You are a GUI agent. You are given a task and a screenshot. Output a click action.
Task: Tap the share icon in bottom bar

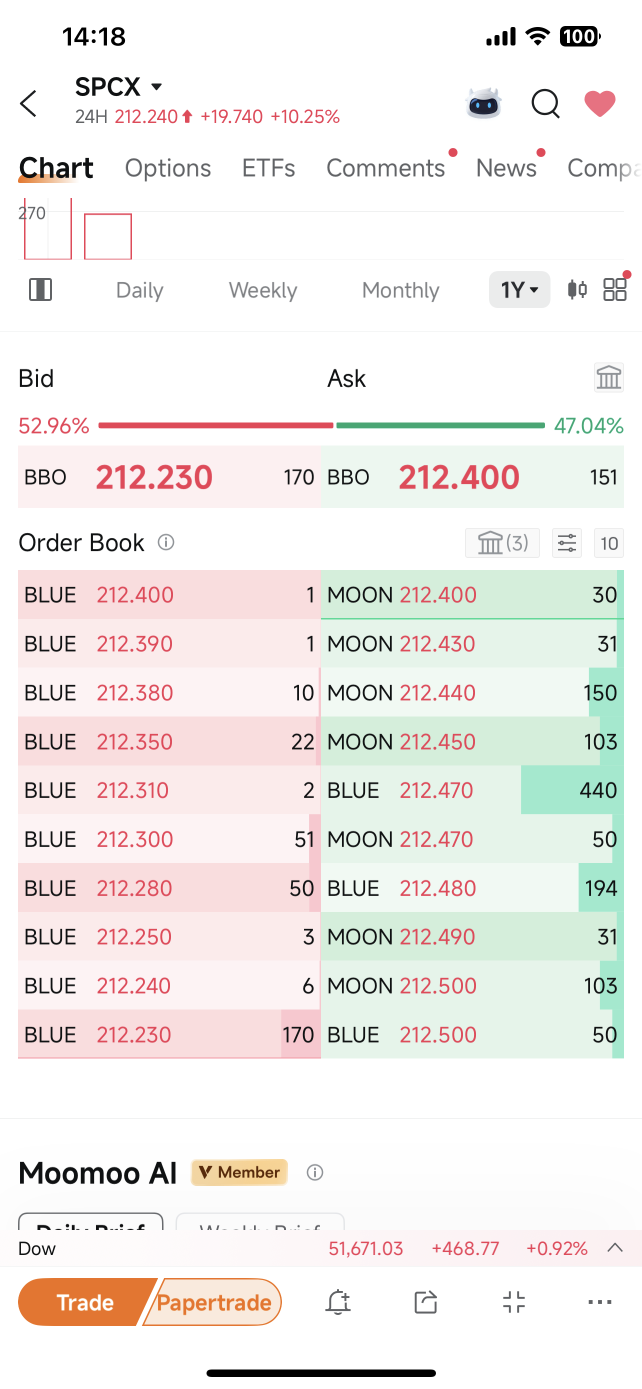coord(426,1302)
